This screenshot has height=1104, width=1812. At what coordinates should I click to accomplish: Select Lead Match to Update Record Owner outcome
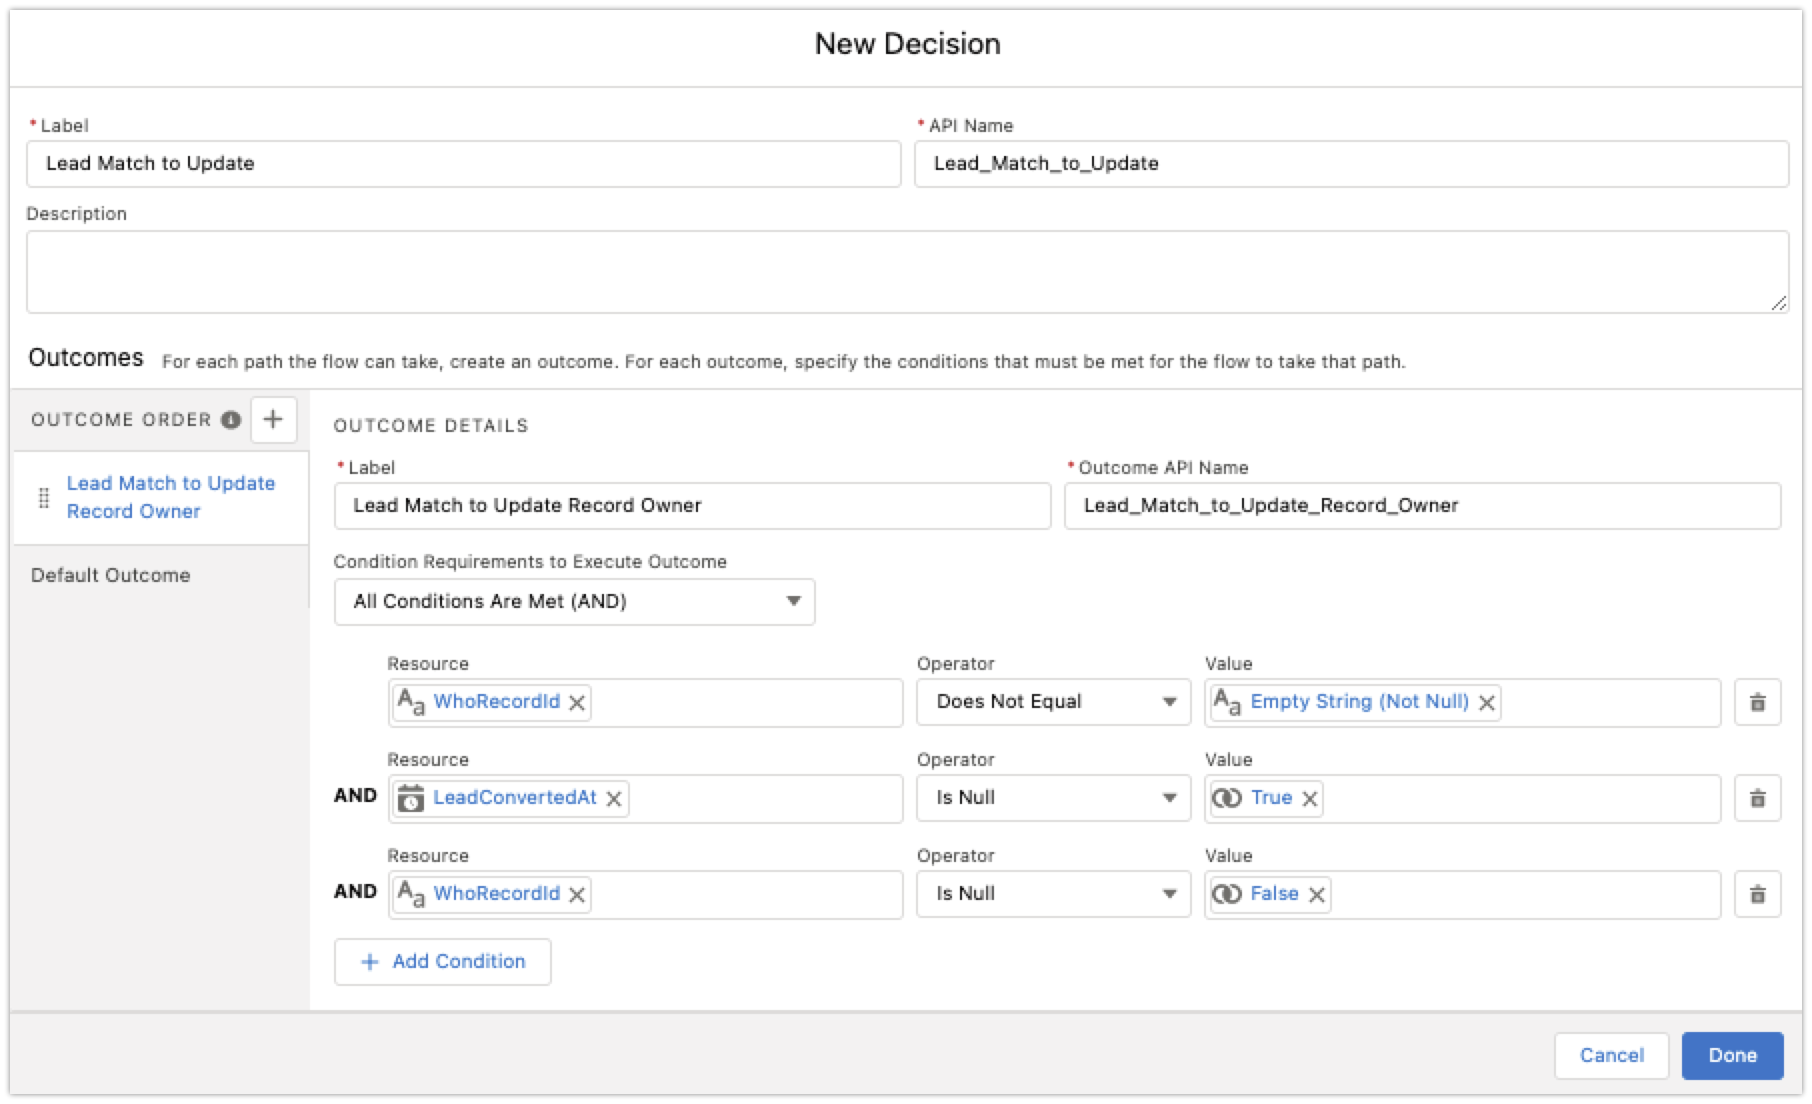(x=170, y=497)
